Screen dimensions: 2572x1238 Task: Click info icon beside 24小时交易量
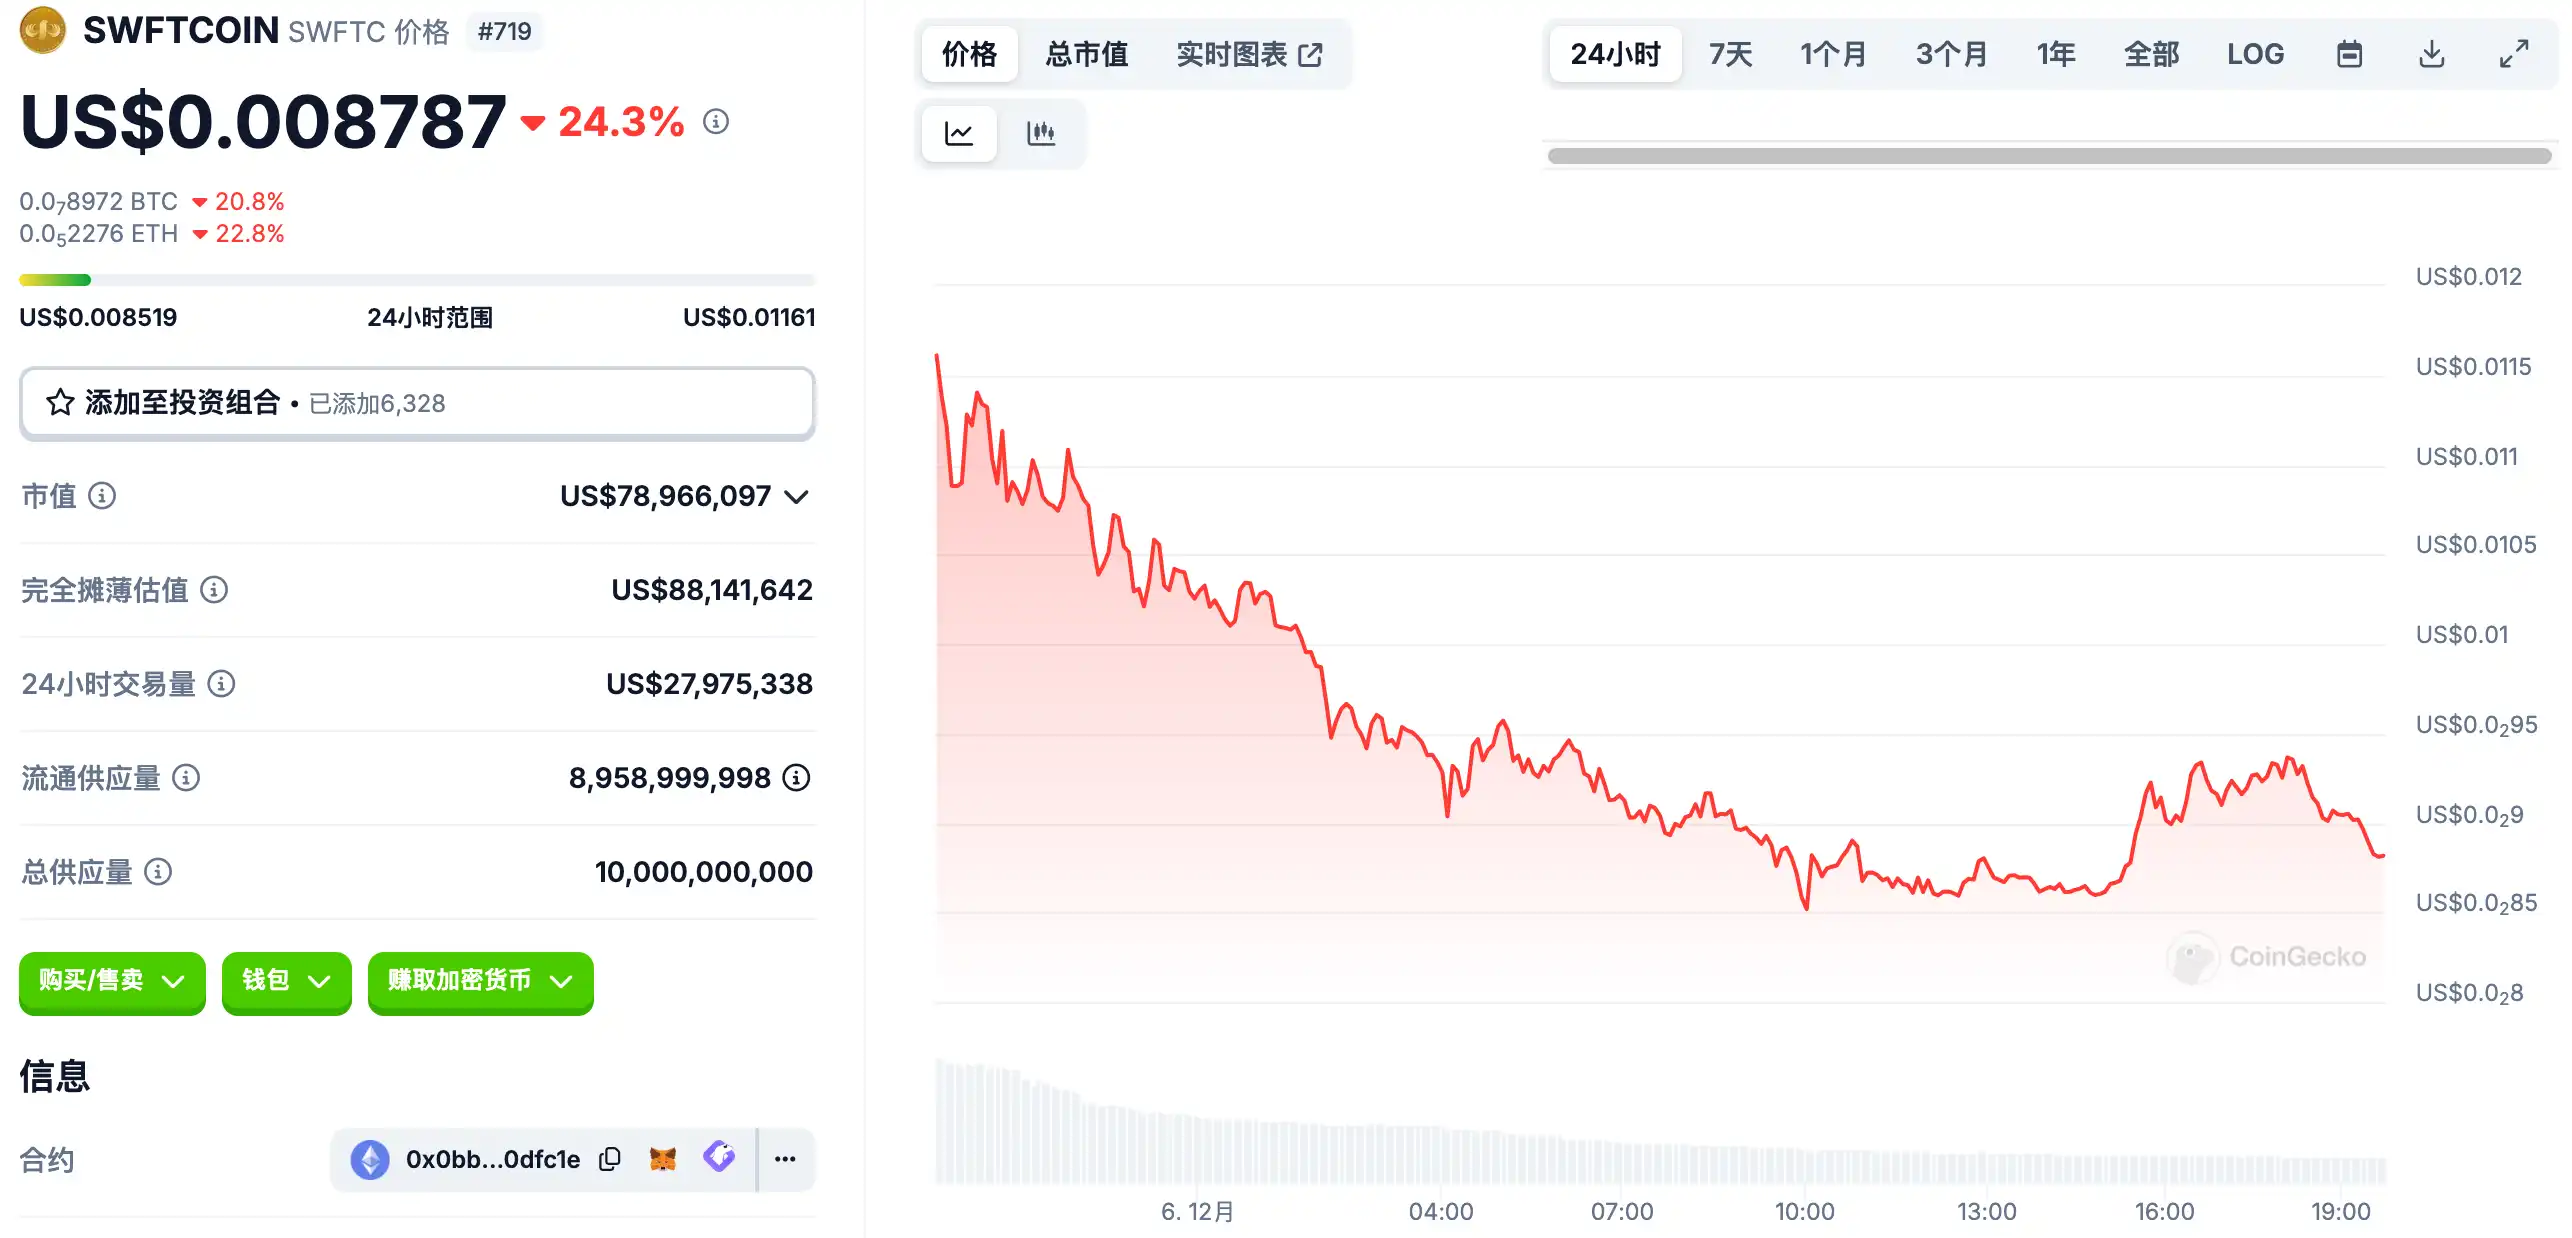221,684
